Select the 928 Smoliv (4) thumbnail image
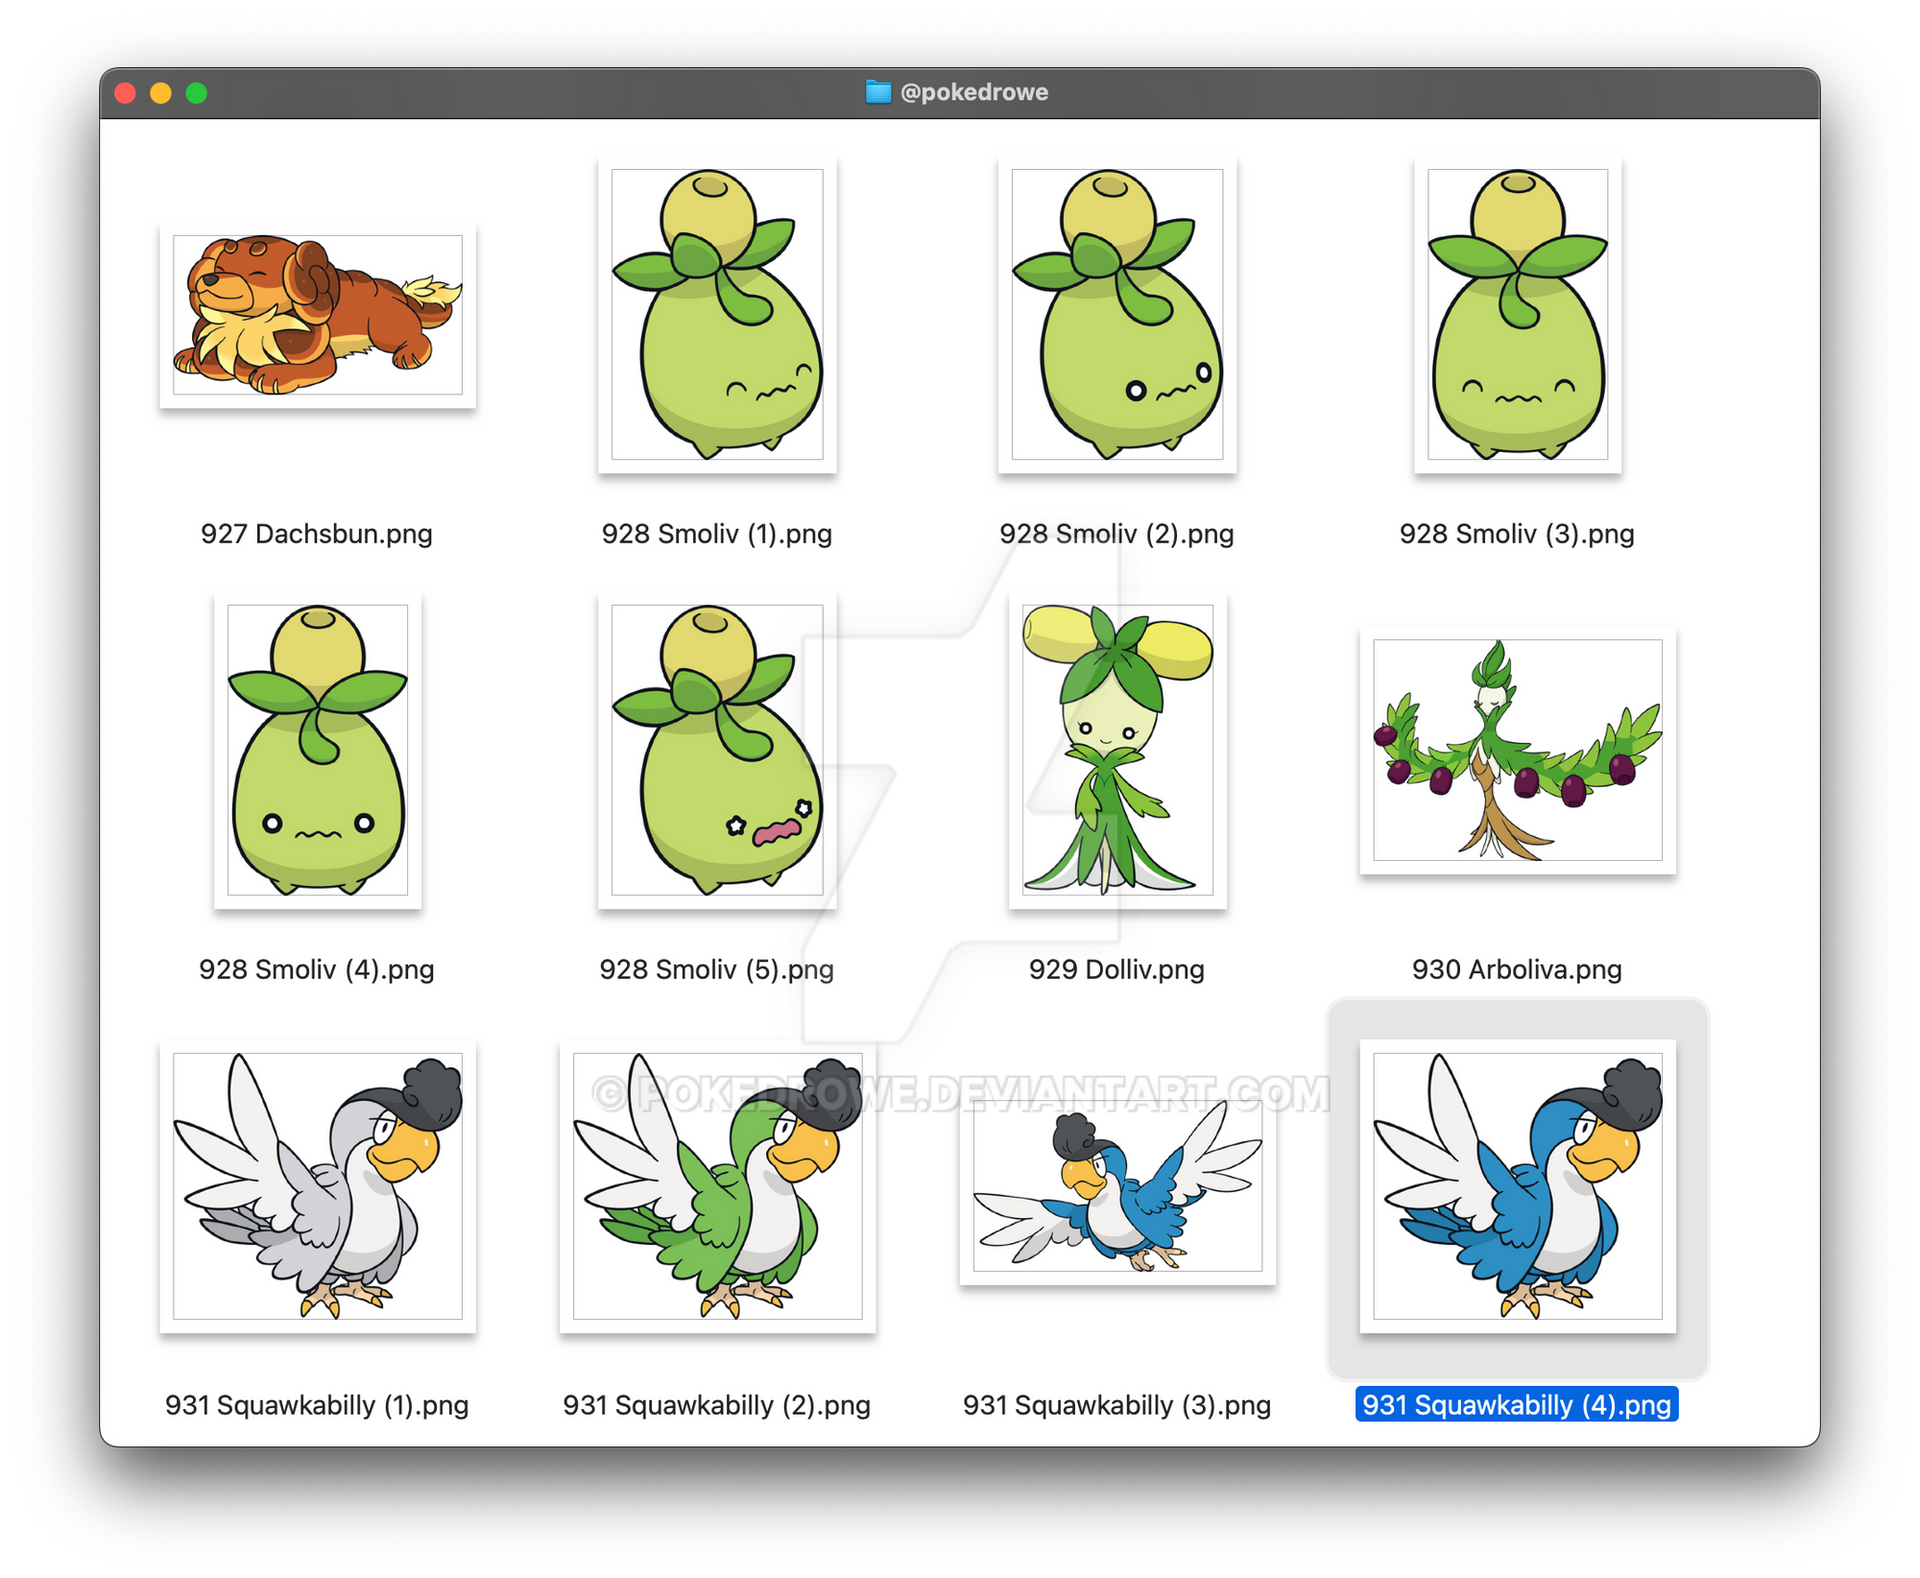Screen dimensions: 1920x1578 coord(317,750)
